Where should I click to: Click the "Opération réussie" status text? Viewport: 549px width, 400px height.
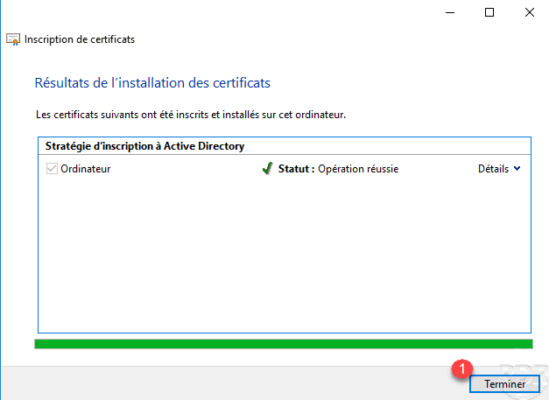[358, 169]
